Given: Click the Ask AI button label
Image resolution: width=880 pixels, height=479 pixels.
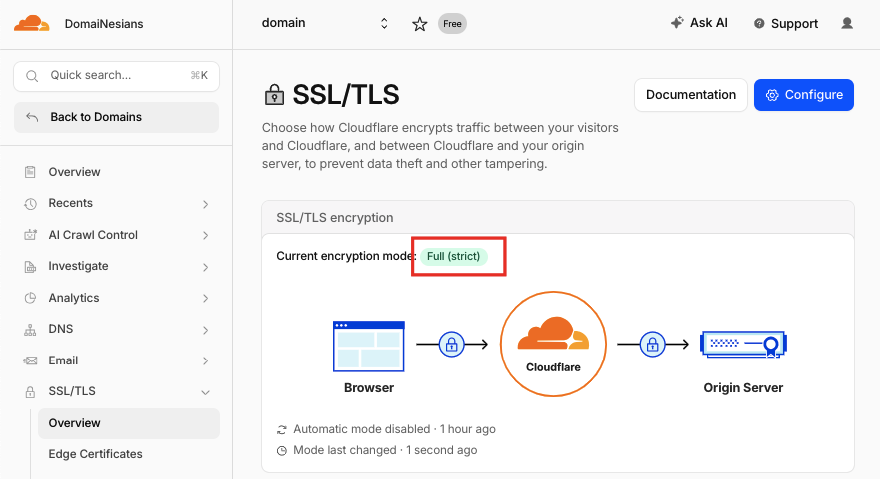Looking at the screenshot, I should (x=708, y=23).
